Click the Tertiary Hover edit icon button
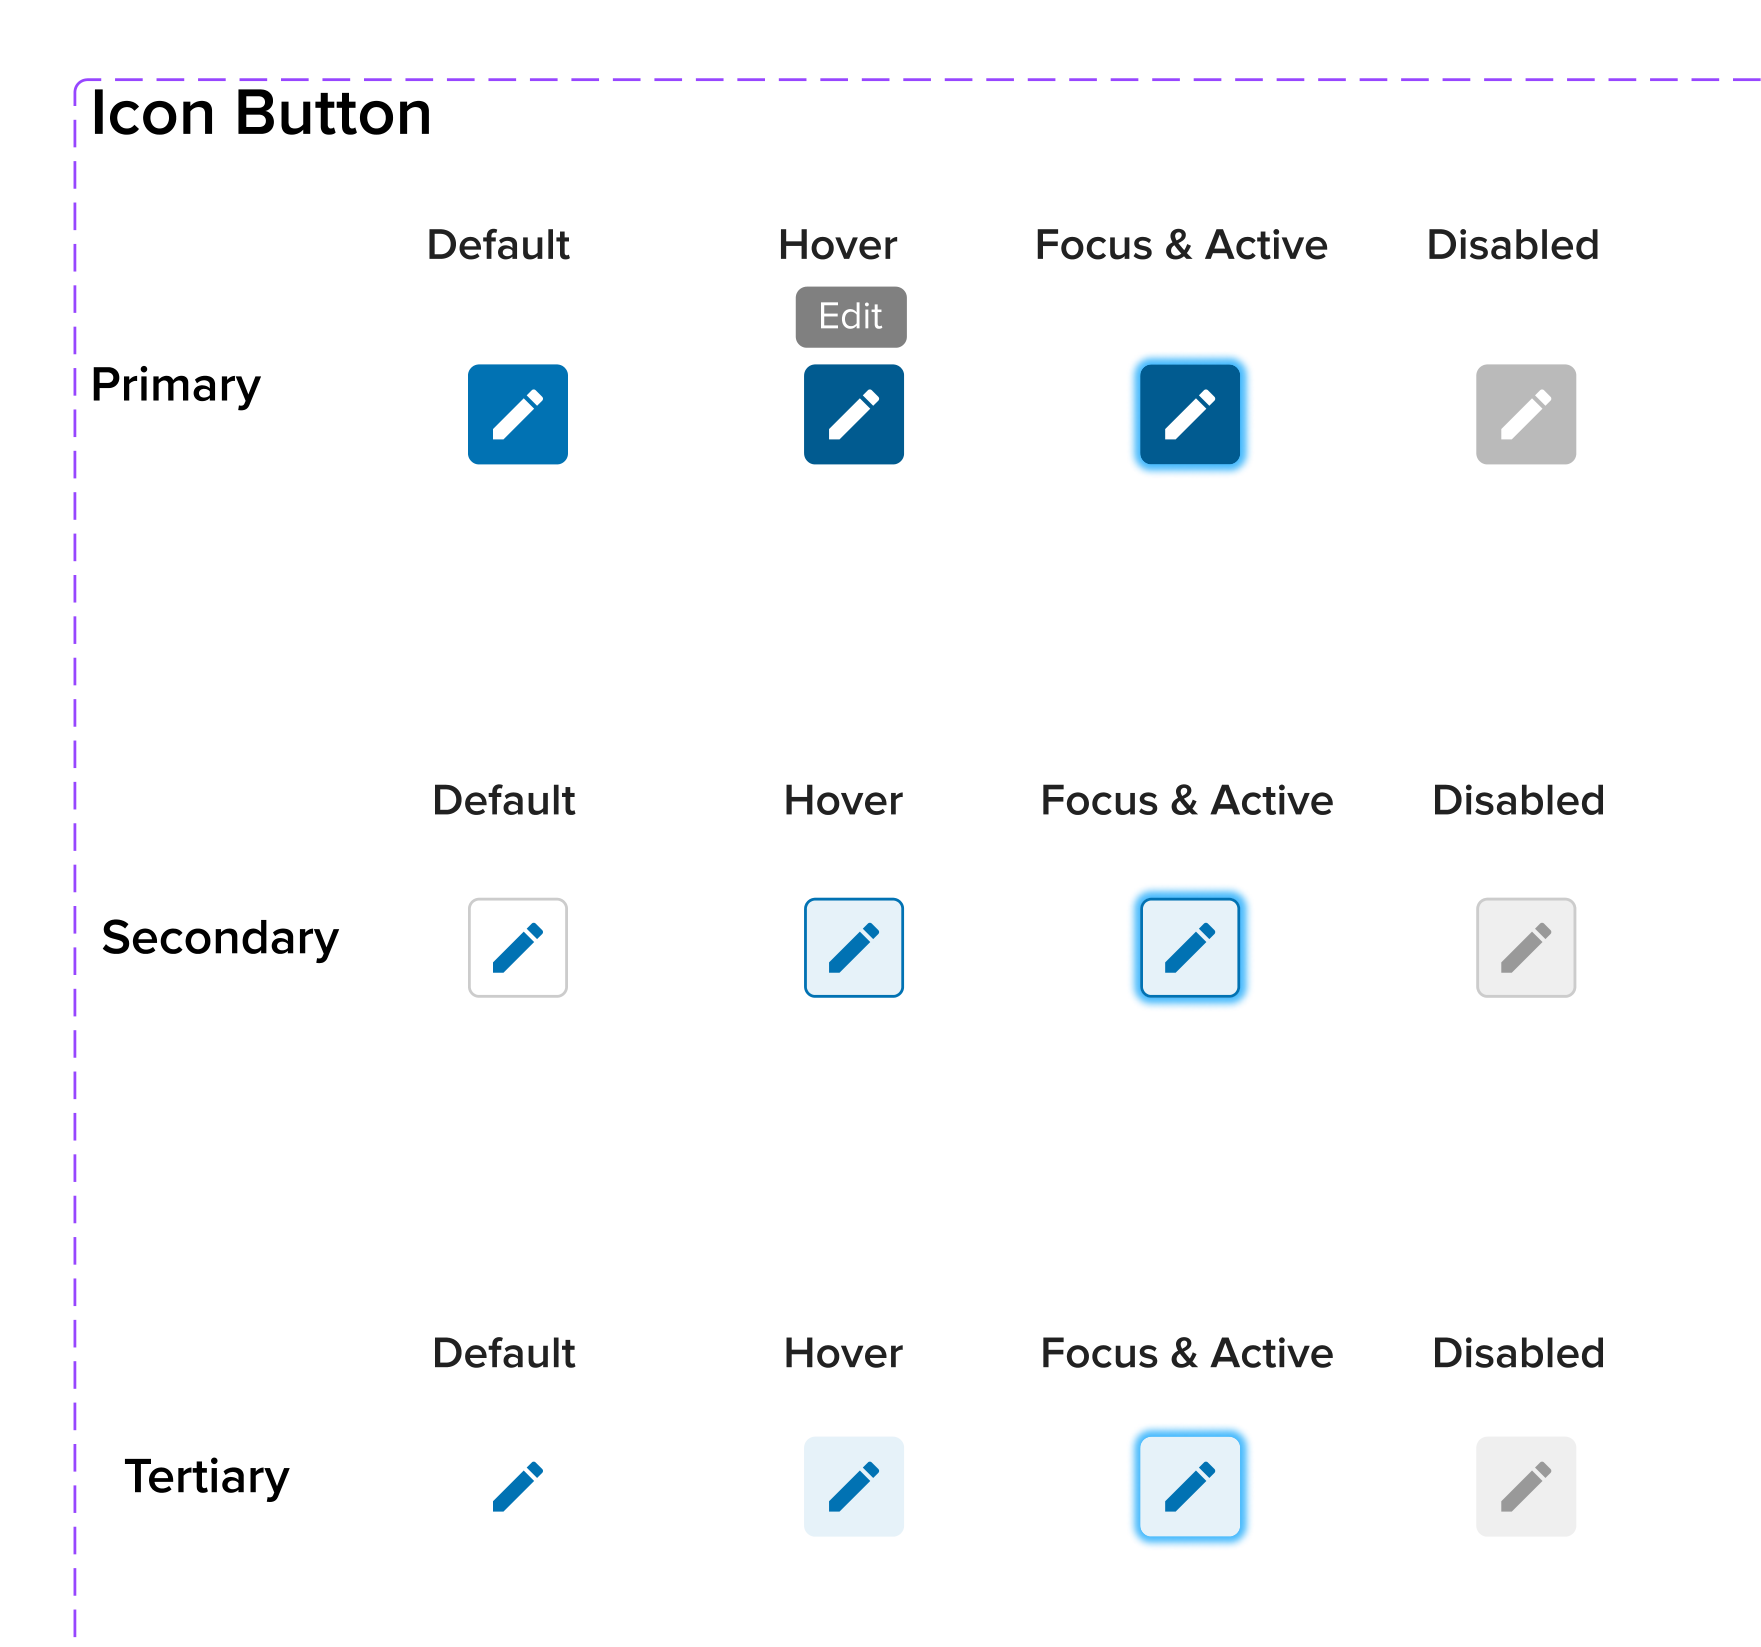Image resolution: width=1761 pixels, height=1647 pixels. click(854, 1486)
